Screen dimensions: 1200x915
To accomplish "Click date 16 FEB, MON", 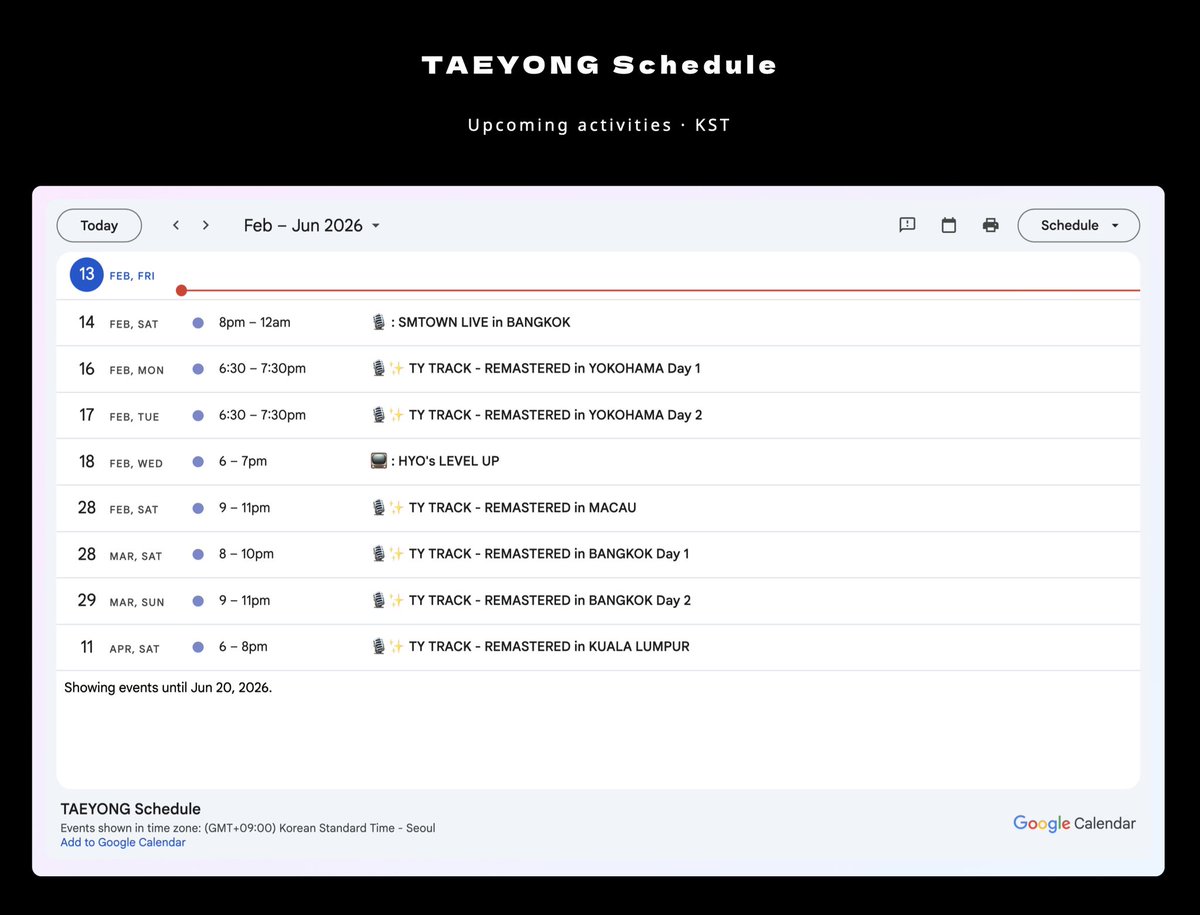I will click(x=120, y=369).
